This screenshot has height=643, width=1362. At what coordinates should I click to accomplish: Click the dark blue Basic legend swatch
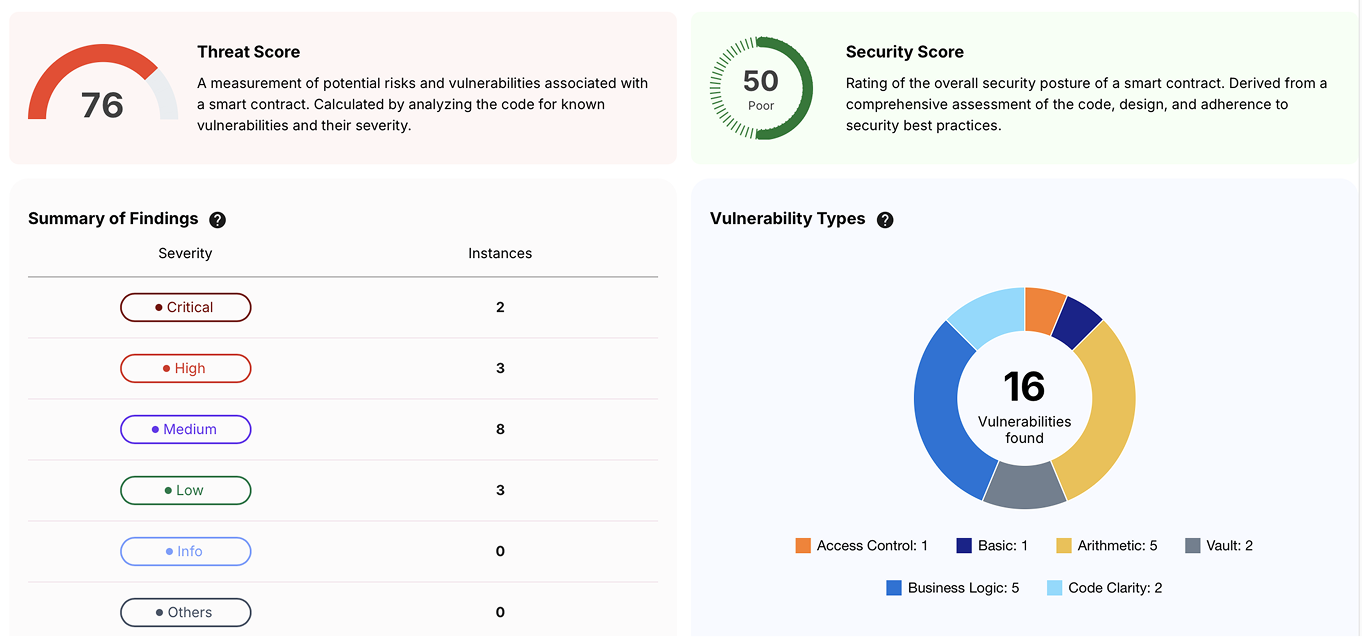pyautogui.click(x=964, y=546)
